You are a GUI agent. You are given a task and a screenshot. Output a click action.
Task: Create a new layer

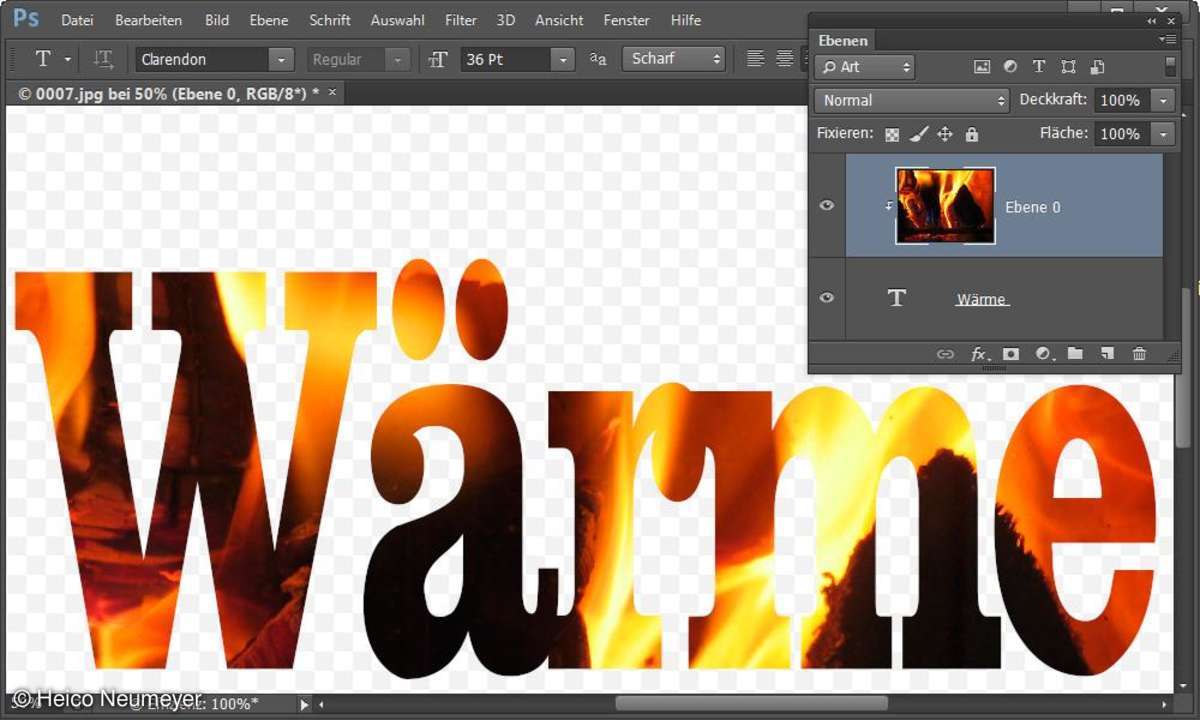pyautogui.click(x=1107, y=354)
